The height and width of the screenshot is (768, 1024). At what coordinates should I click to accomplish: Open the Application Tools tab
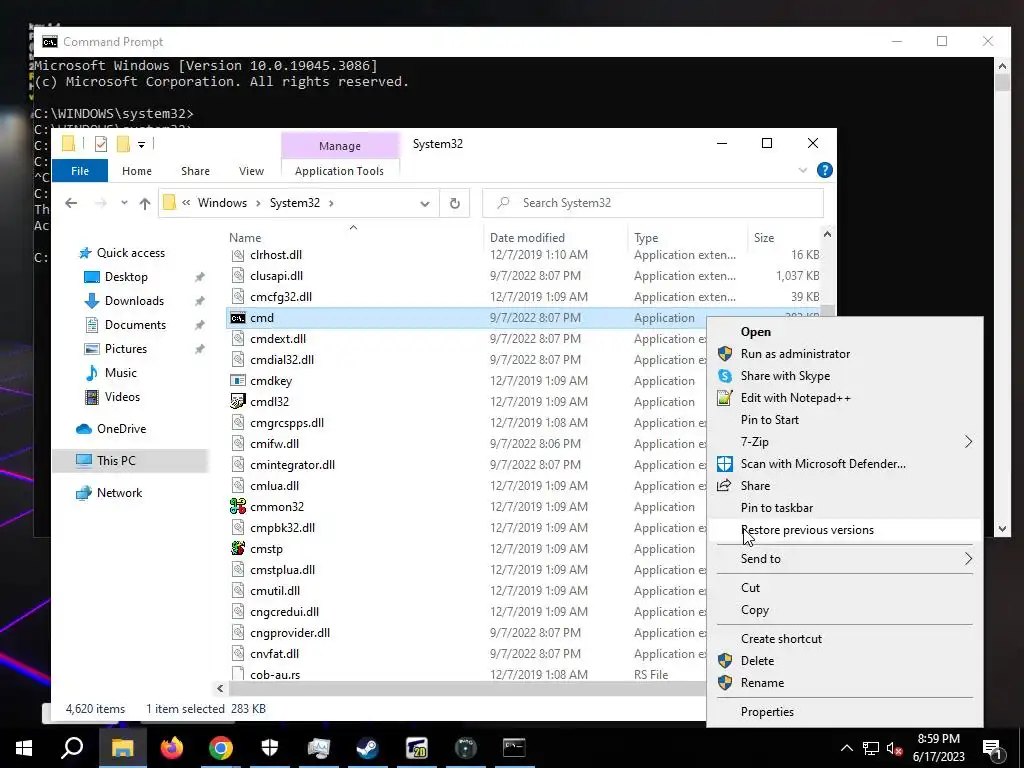coord(339,171)
